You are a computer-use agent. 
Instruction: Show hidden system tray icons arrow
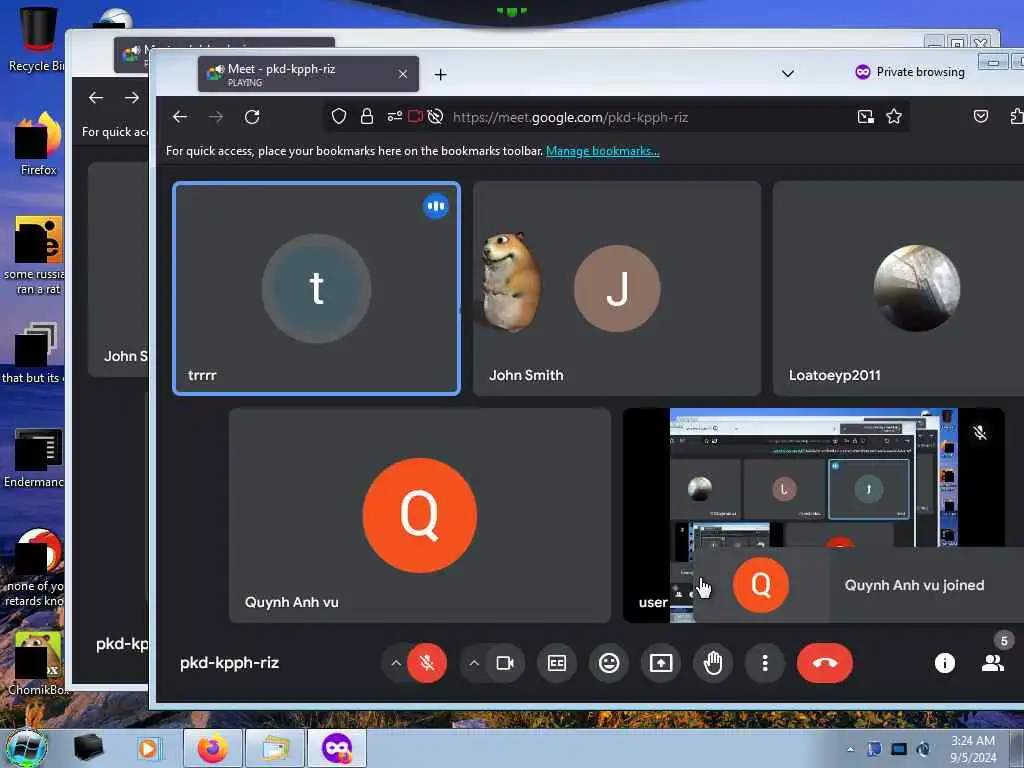point(850,749)
